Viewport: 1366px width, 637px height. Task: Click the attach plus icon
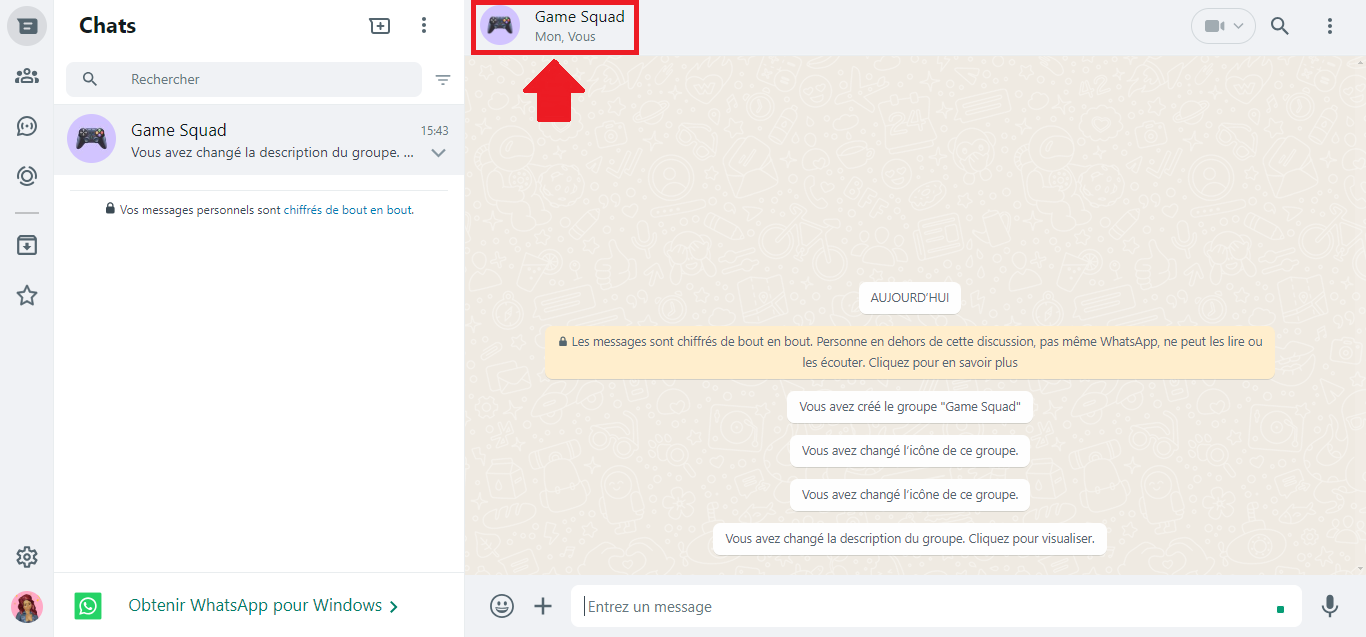click(x=543, y=606)
